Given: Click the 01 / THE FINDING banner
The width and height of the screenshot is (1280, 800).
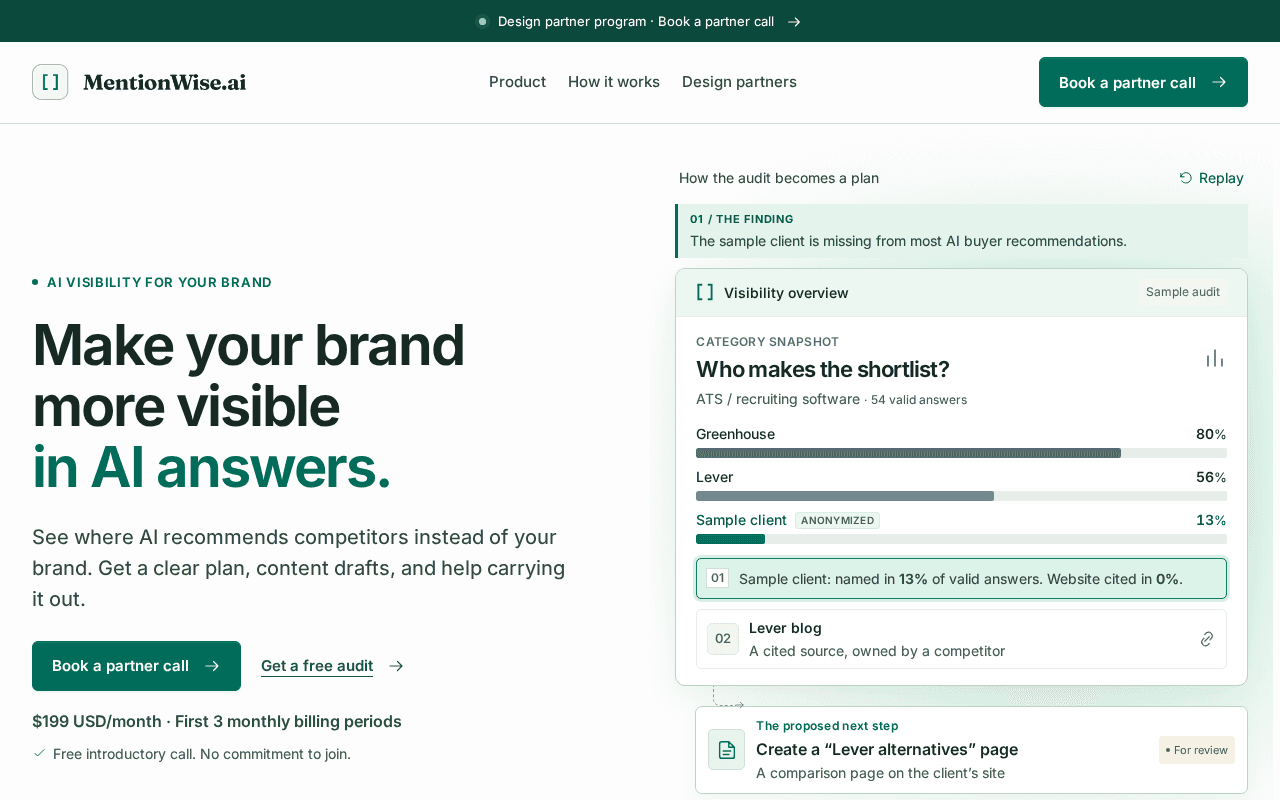Looking at the screenshot, I should click(961, 231).
